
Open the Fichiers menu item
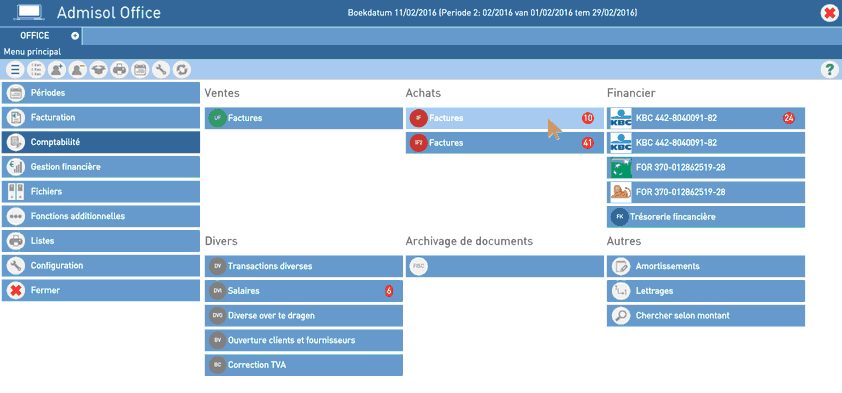click(x=101, y=192)
